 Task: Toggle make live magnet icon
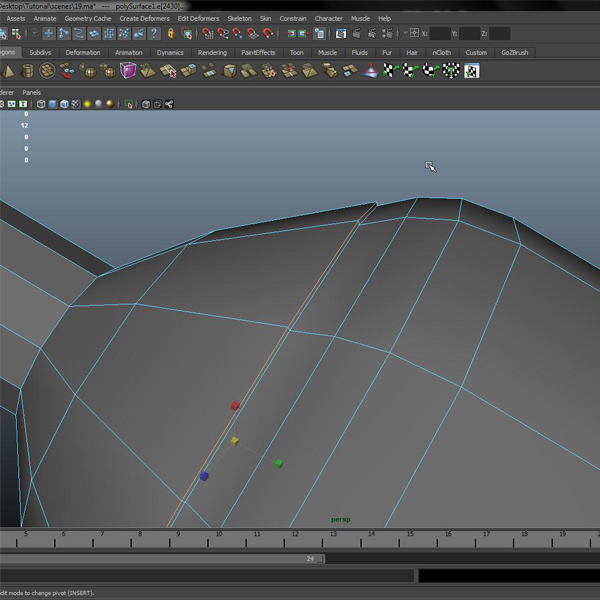pyautogui.click(x=268, y=34)
